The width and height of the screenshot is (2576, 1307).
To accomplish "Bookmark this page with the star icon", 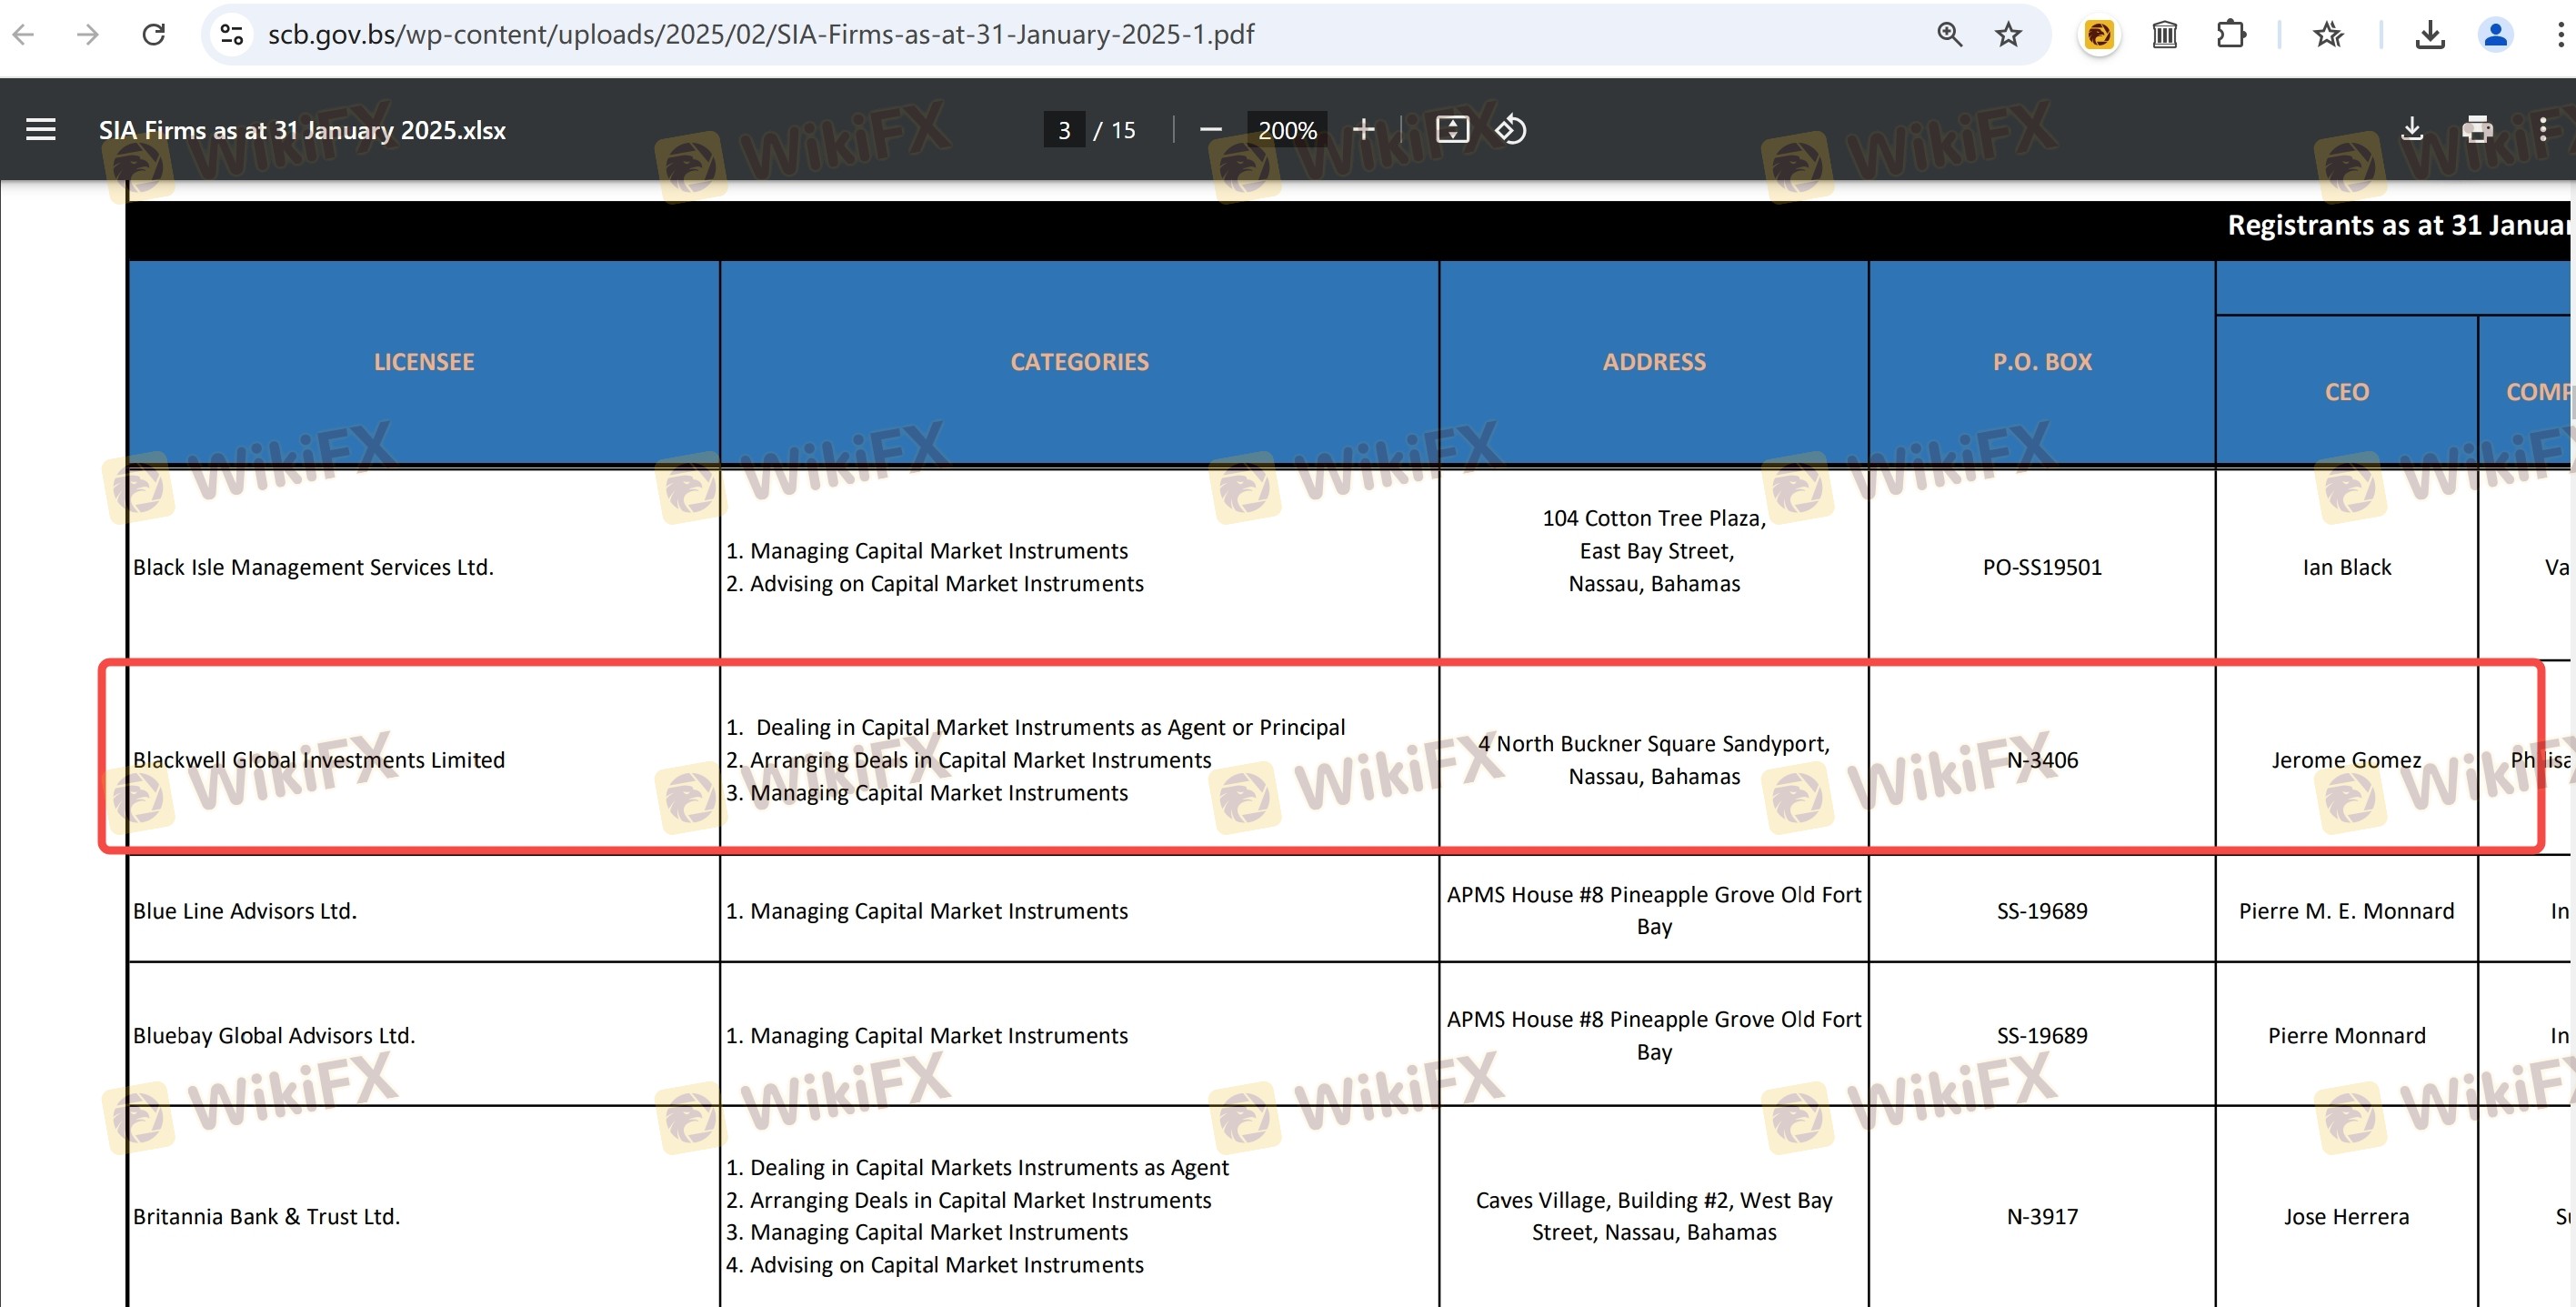I will click(x=2008, y=34).
